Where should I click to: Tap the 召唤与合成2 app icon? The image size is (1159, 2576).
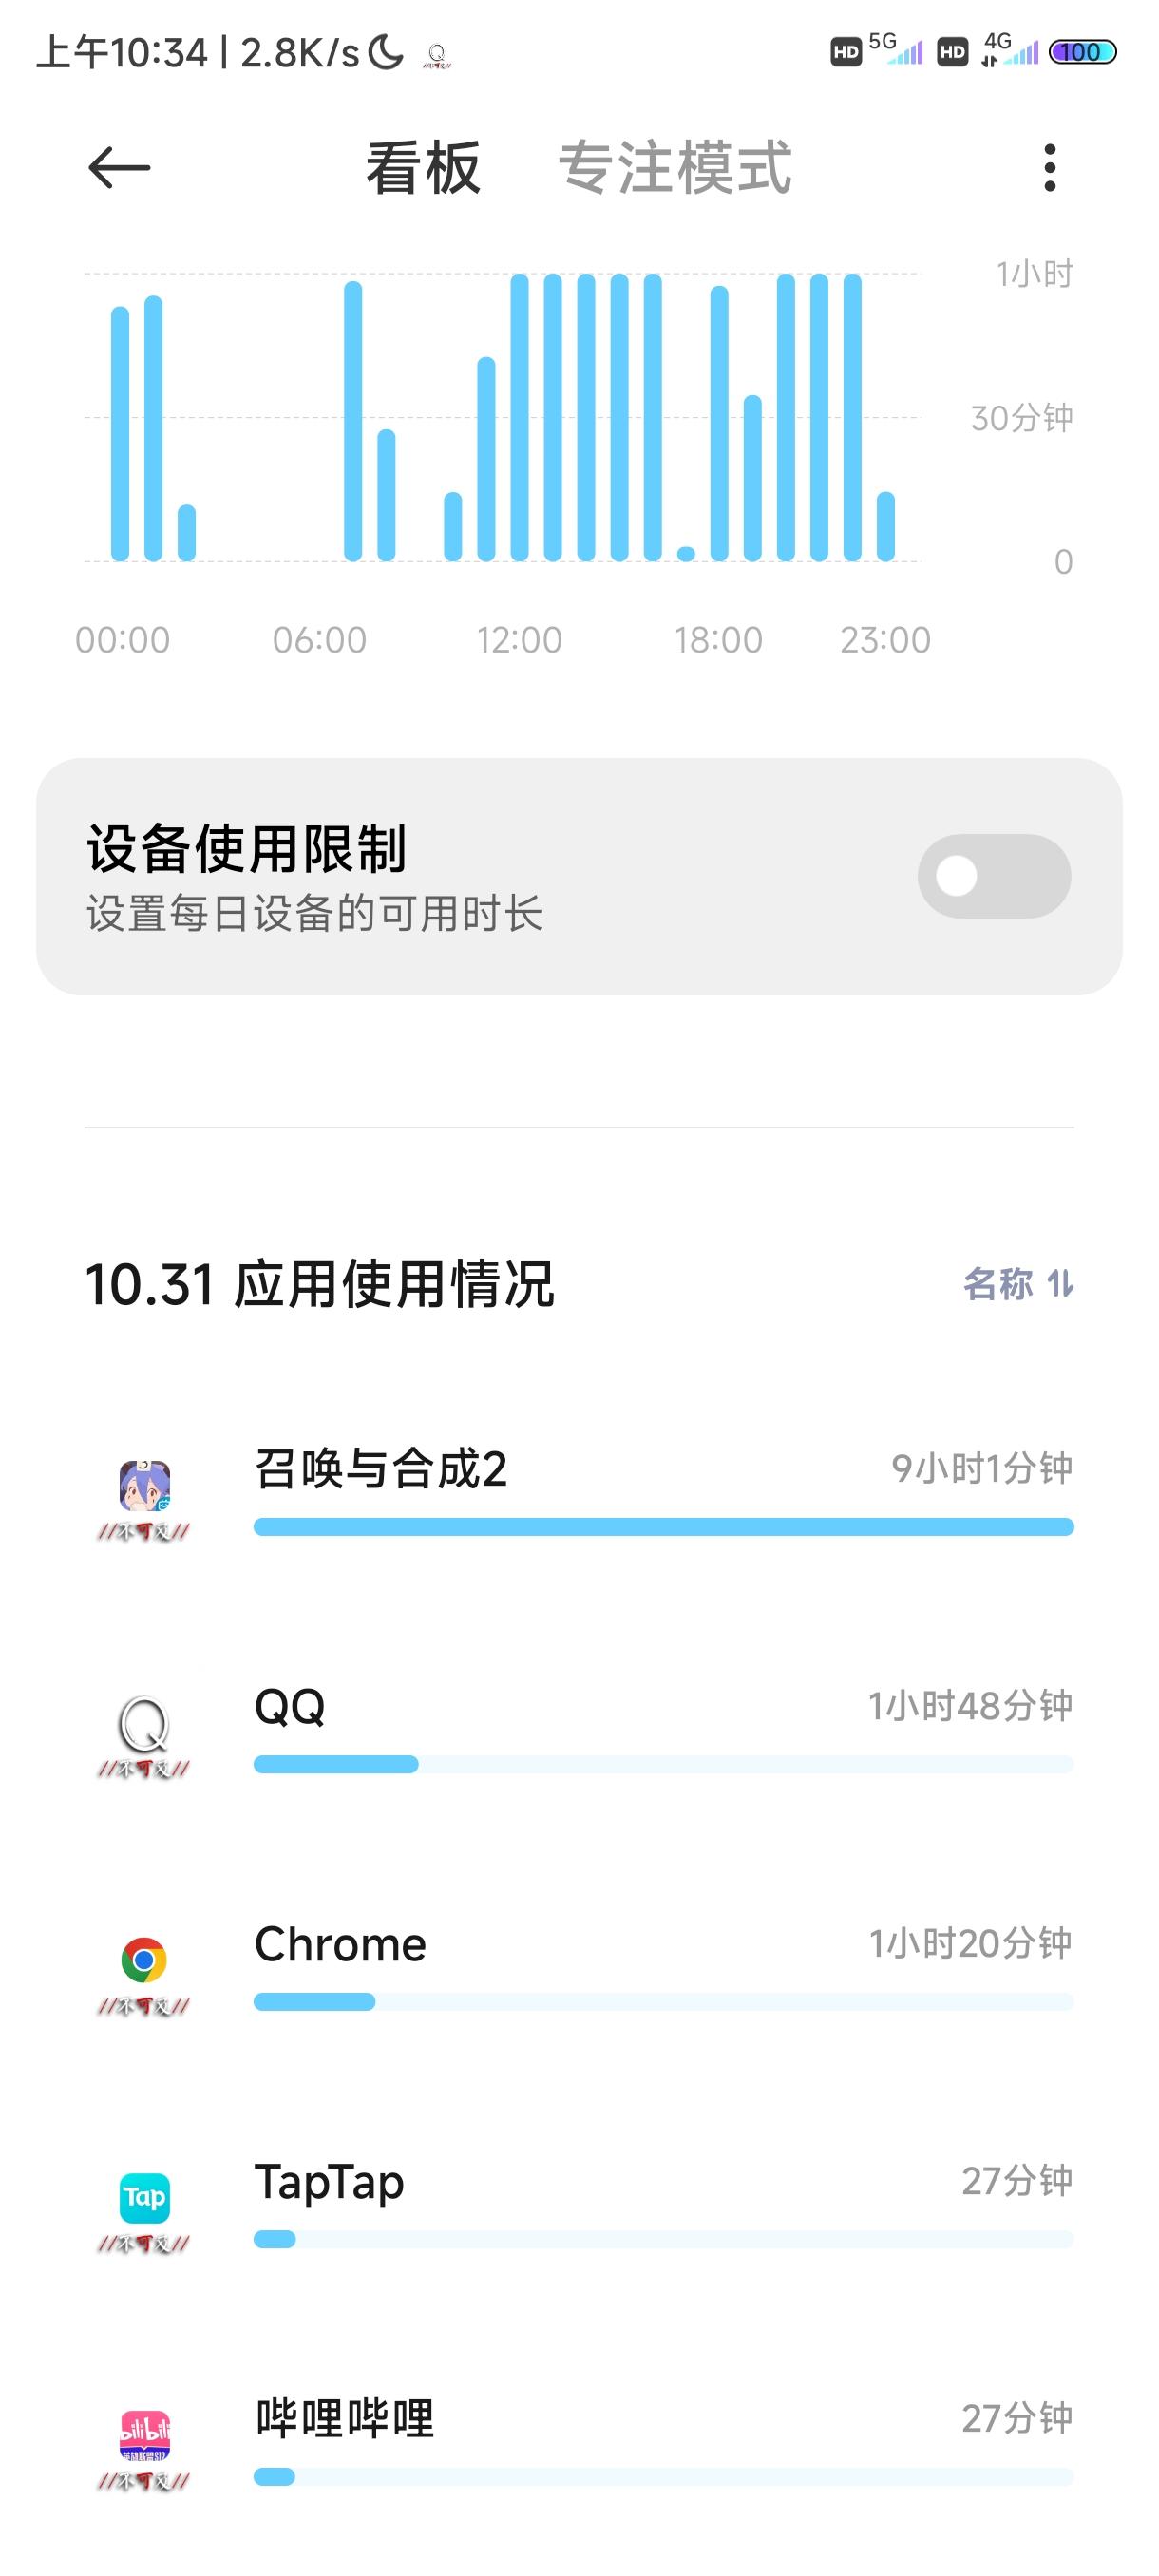click(144, 1485)
